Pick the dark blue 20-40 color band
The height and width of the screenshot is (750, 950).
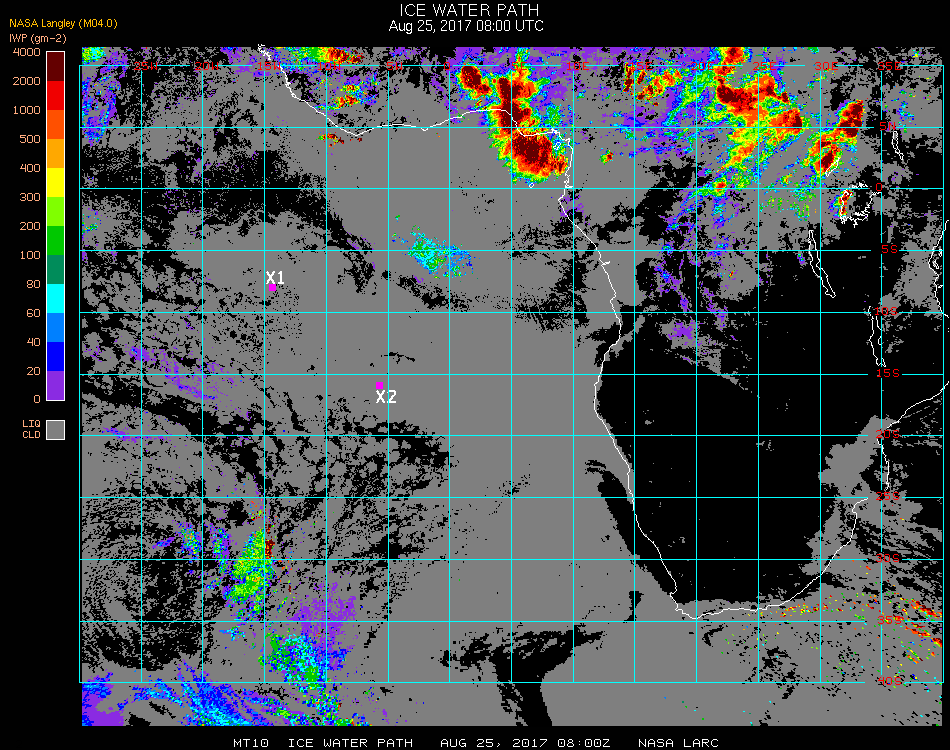[56, 357]
